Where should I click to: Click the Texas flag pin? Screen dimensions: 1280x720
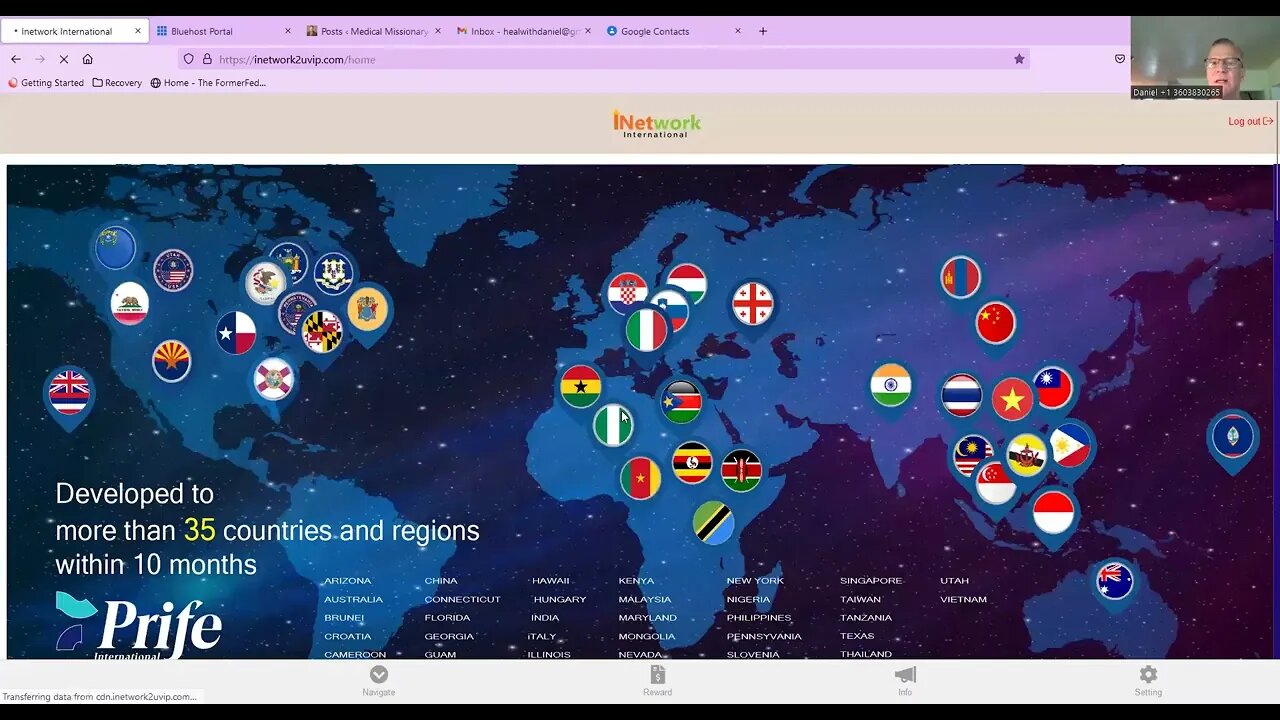click(x=236, y=333)
